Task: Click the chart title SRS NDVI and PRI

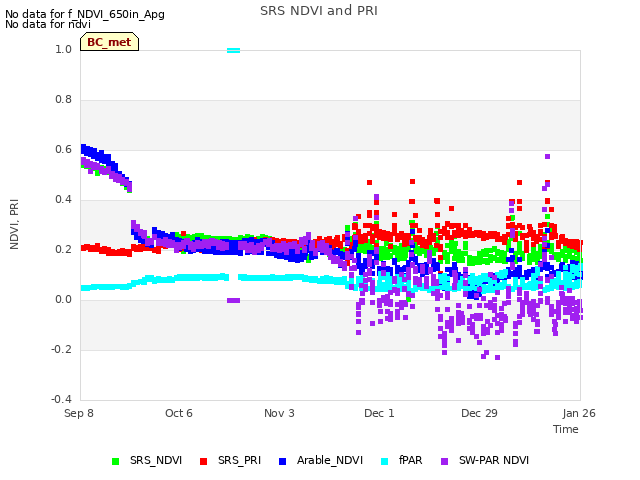Action: pos(319,11)
